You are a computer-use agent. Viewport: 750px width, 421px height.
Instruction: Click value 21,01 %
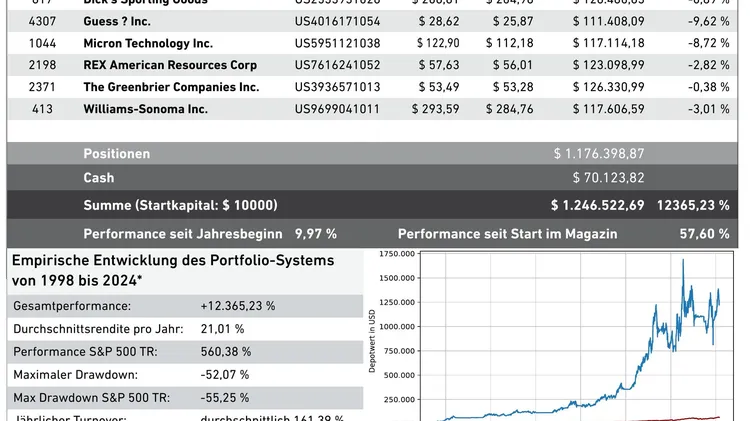coord(222,329)
